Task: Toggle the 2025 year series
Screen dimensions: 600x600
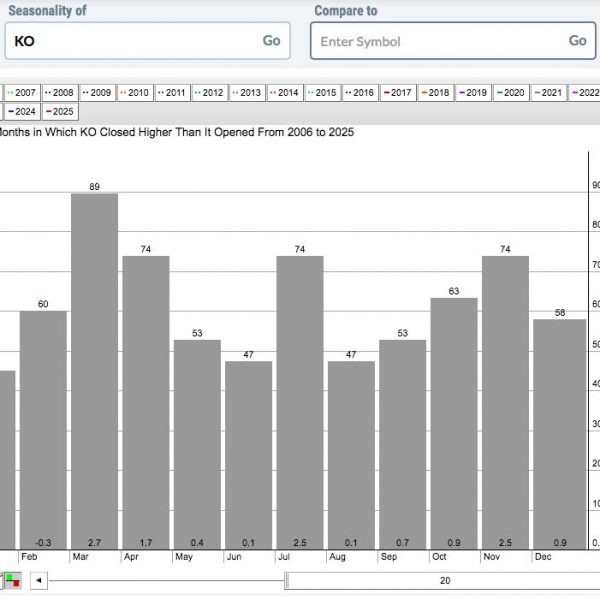Action: 60,112
